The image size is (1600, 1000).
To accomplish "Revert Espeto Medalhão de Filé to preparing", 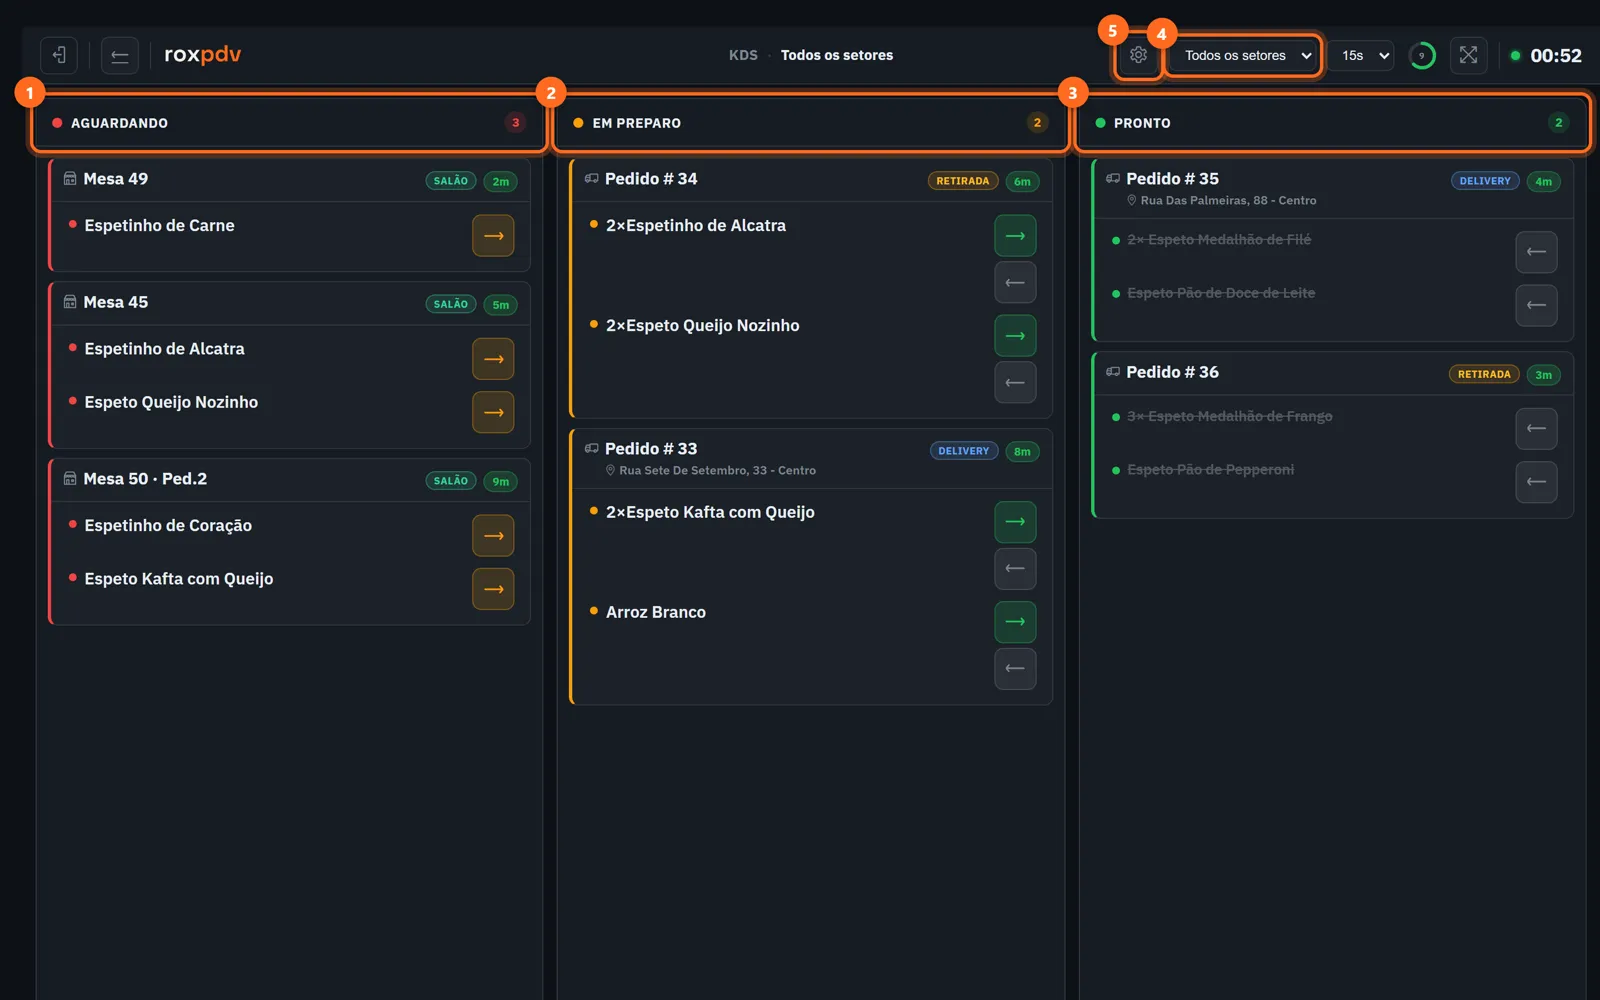I will (1536, 252).
